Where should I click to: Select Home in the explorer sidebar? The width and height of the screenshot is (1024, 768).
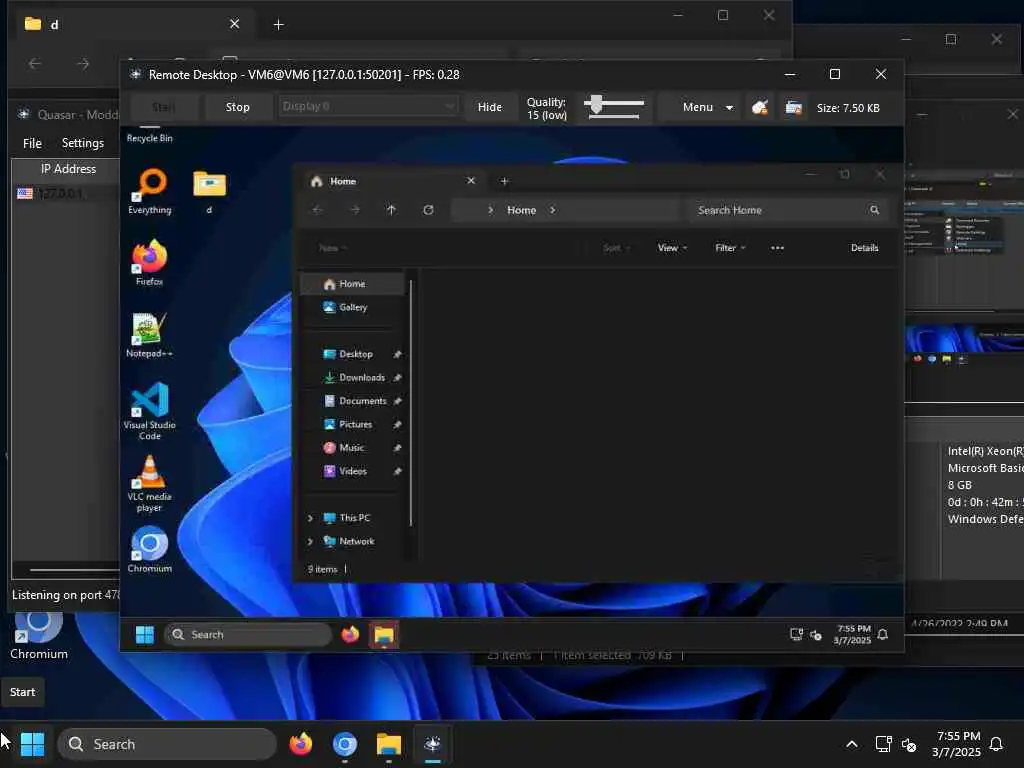point(353,283)
